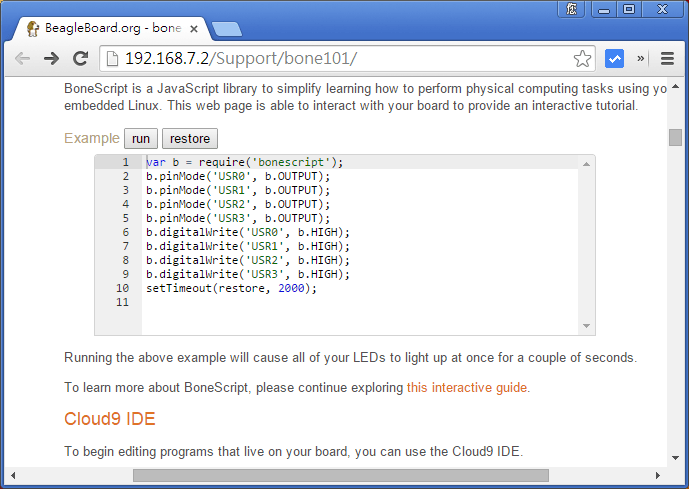Click the digitalWrite('USR1') code line
This screenshot has width=689, height=489.
click(x=248, y=246)
